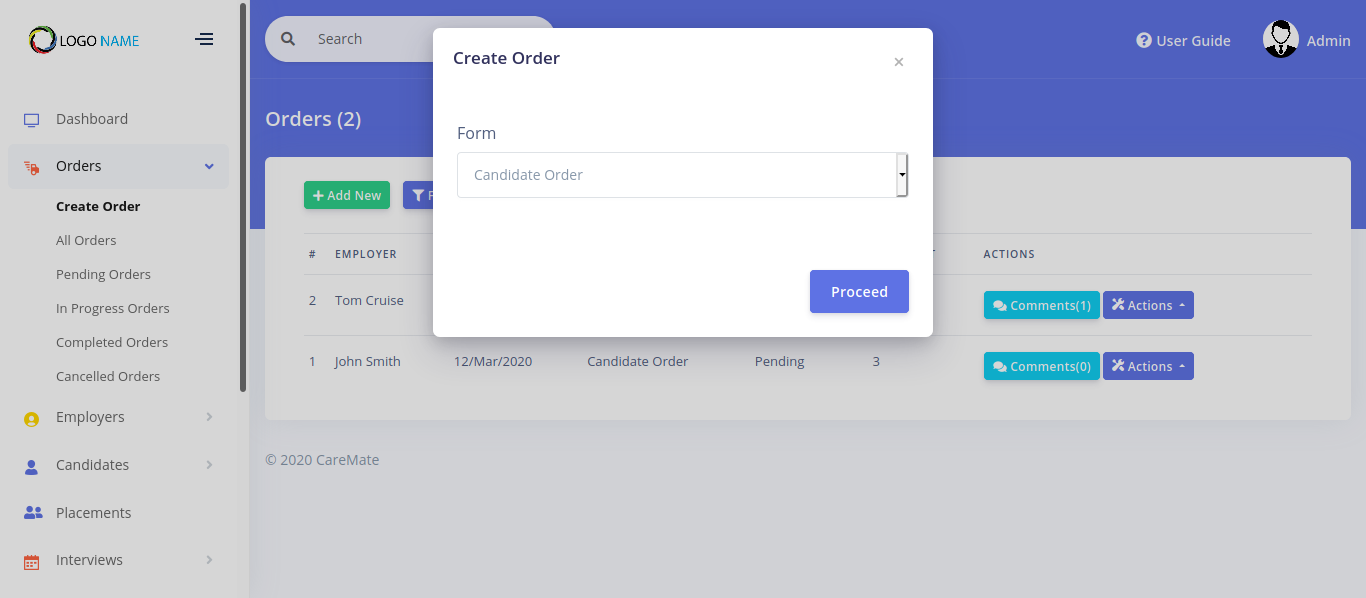This screenshot has width=1366, height=598.
Task: Open Actions dropdown for John Smith
Action: coord(1148,366)
